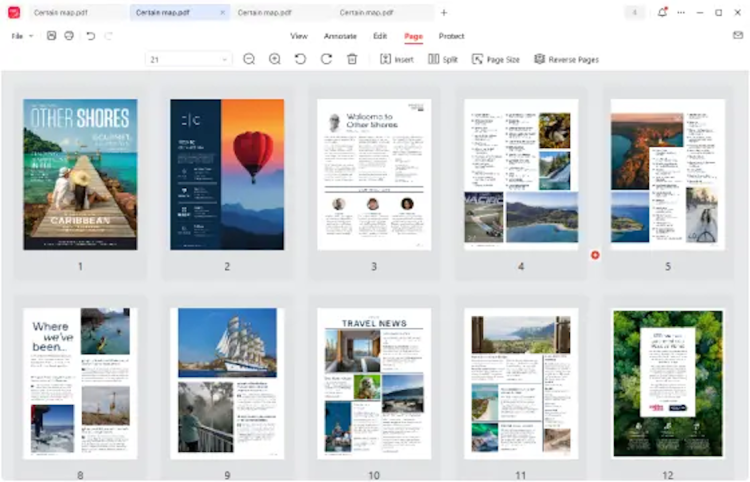The image size is (750, 482).
Task: Open the Protect tab
Action: coord(451,36)
